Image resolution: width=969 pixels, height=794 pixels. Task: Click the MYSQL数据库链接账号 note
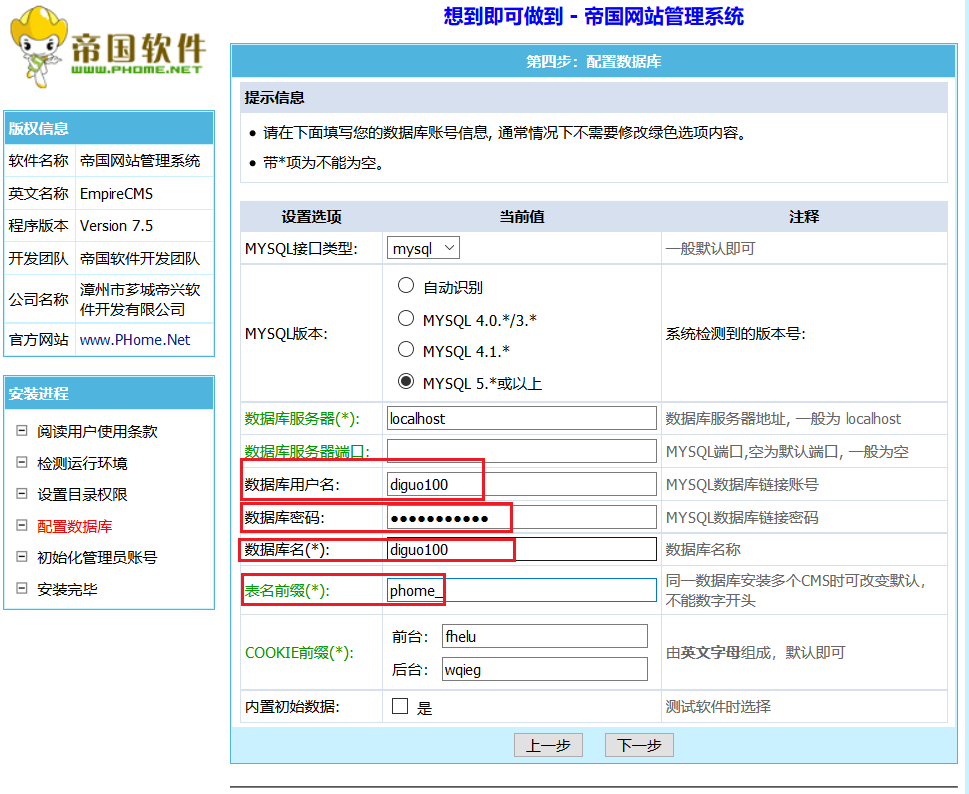coord(742,484)
